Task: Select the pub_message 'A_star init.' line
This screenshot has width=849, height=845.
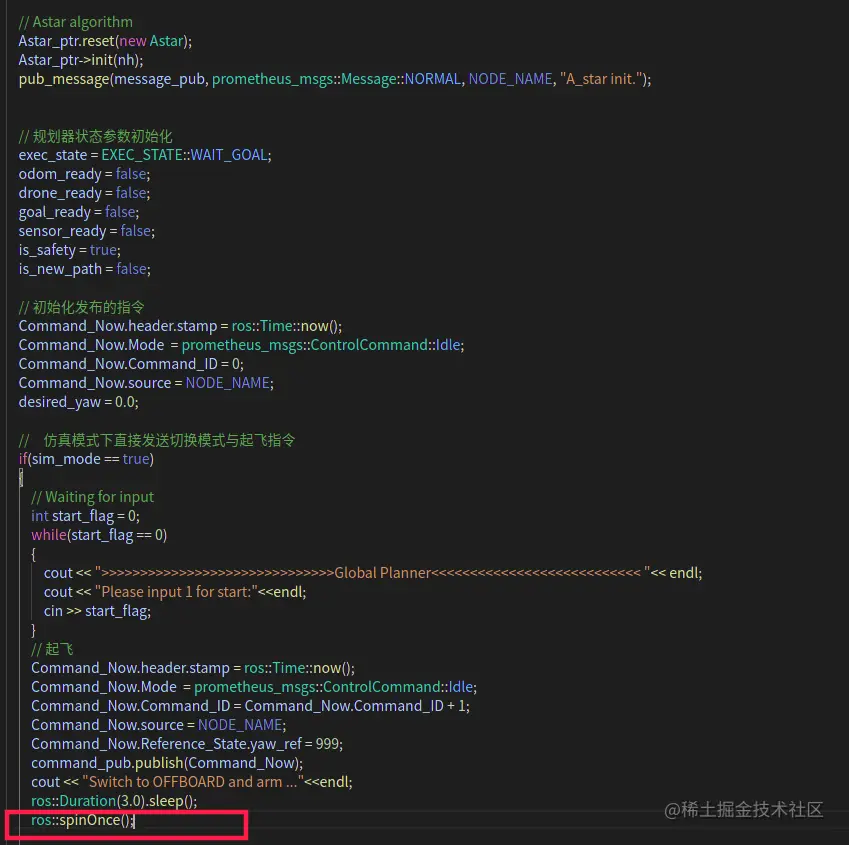Action: tap(335, 79)
